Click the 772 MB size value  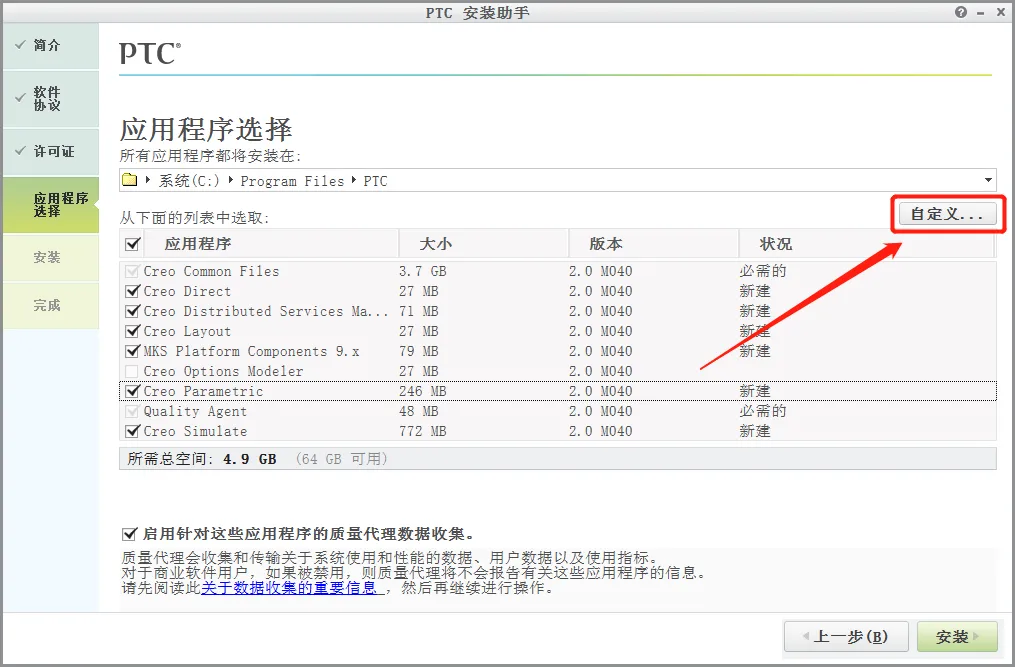pos(422,431)
